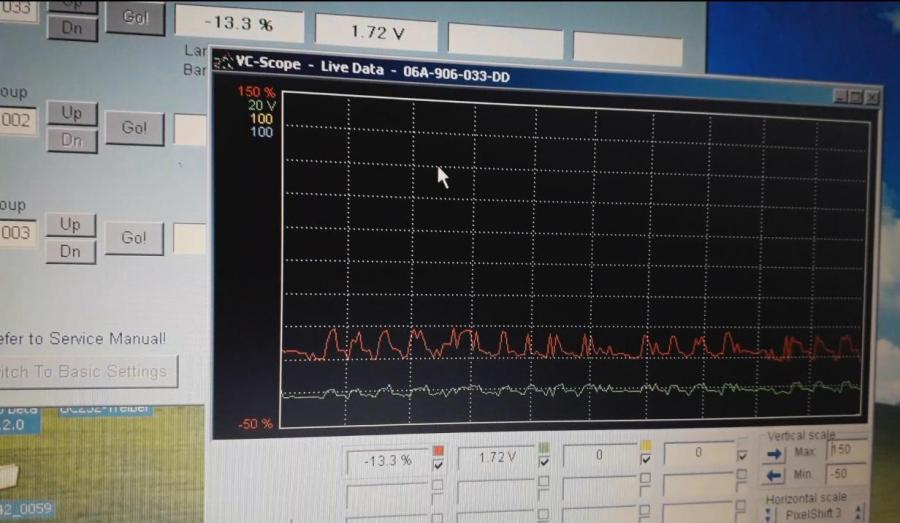900x523 pixels.
Task: Click the stepper left of PixelShift 3
Action: [768, 515]
